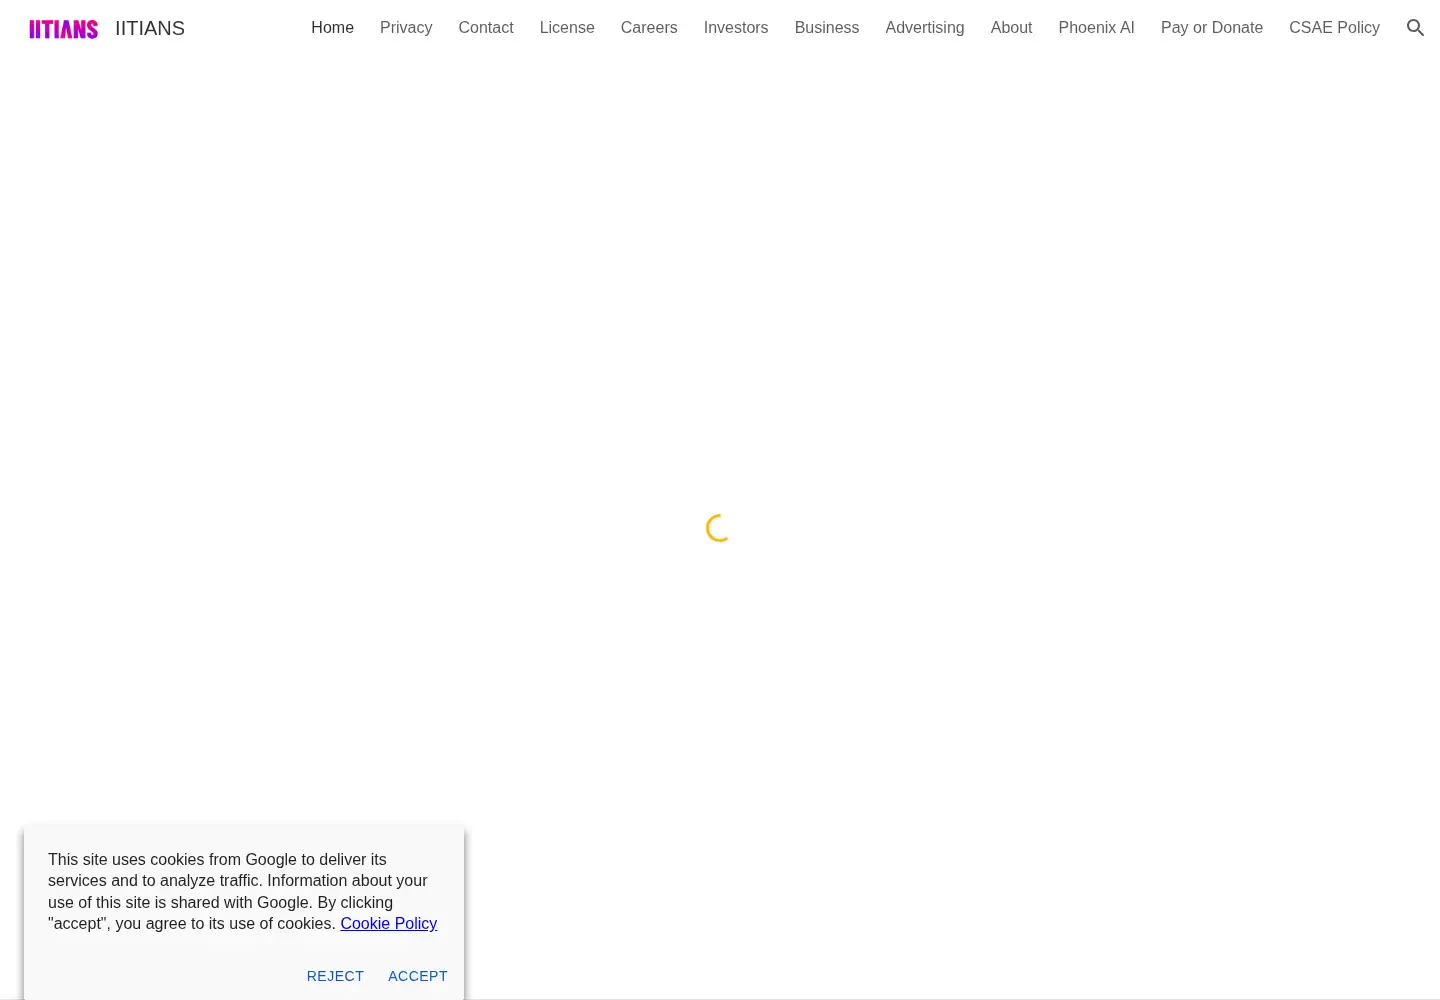Open the About page
The image size is (1440, 1000).
1011,28
